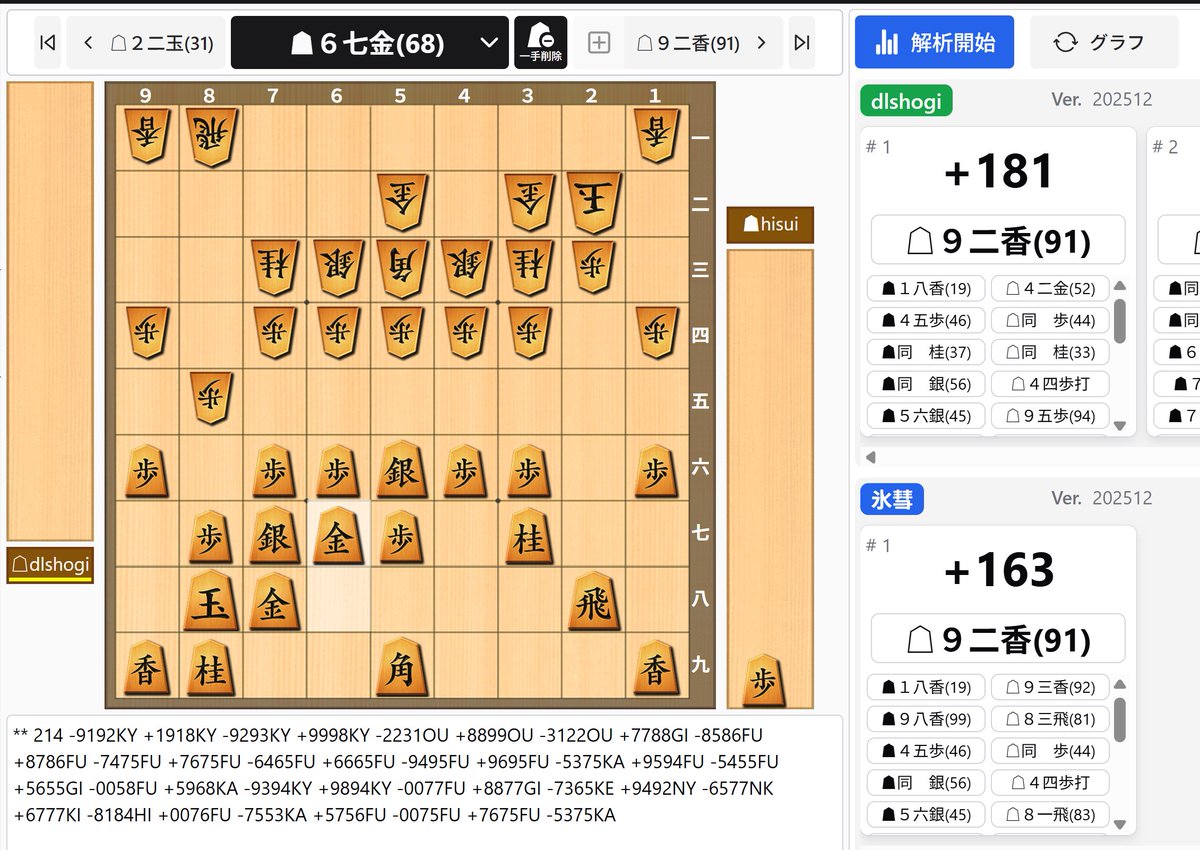The image size is (1200, 850).
Task: Click 氷彗 line move 1八香(19)
Action: point(926,687)
